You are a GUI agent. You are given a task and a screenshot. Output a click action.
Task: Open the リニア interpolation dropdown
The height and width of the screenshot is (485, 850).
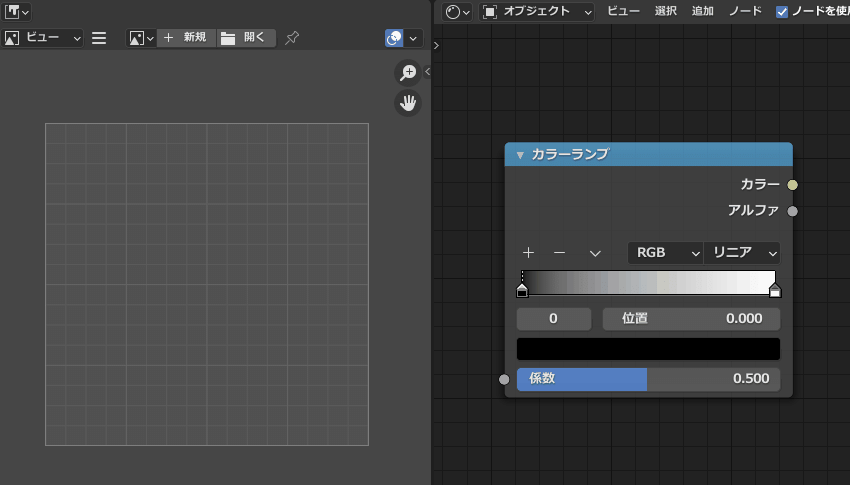click(742, 253)
